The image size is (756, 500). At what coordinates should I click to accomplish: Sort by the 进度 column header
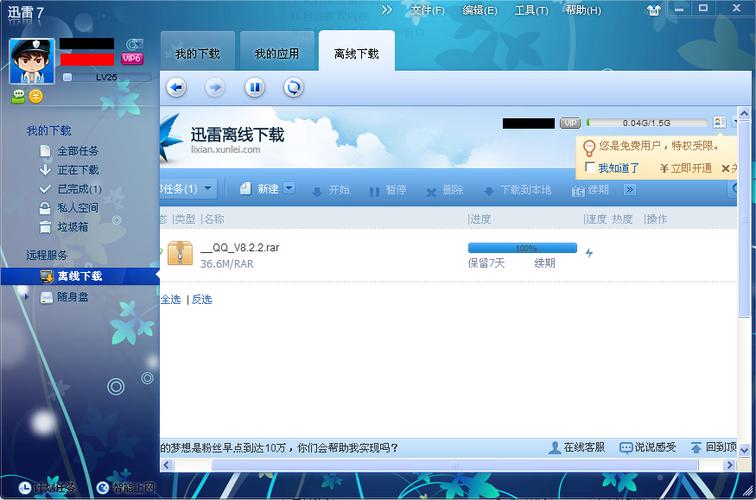click(480, 219)
